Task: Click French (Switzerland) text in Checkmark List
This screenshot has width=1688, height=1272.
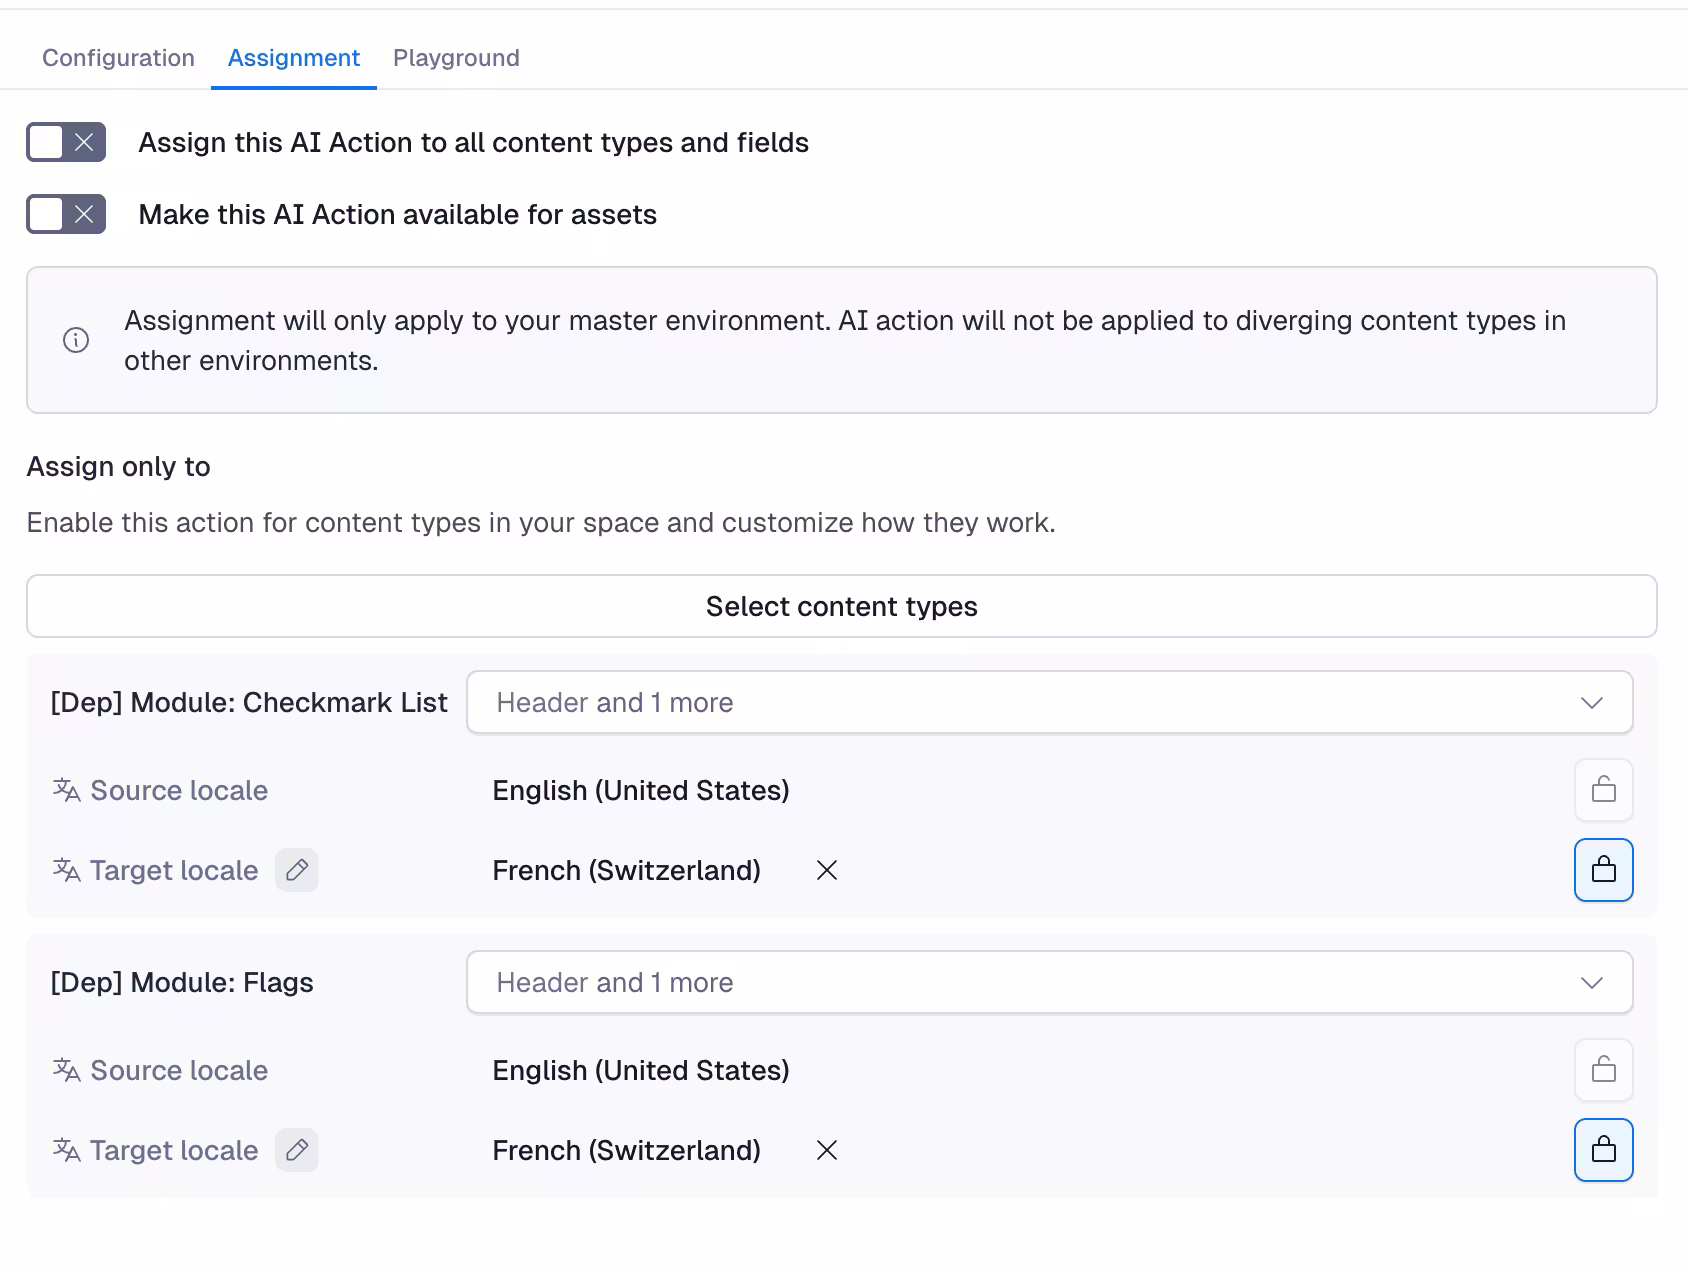Action: pos(627,870)
